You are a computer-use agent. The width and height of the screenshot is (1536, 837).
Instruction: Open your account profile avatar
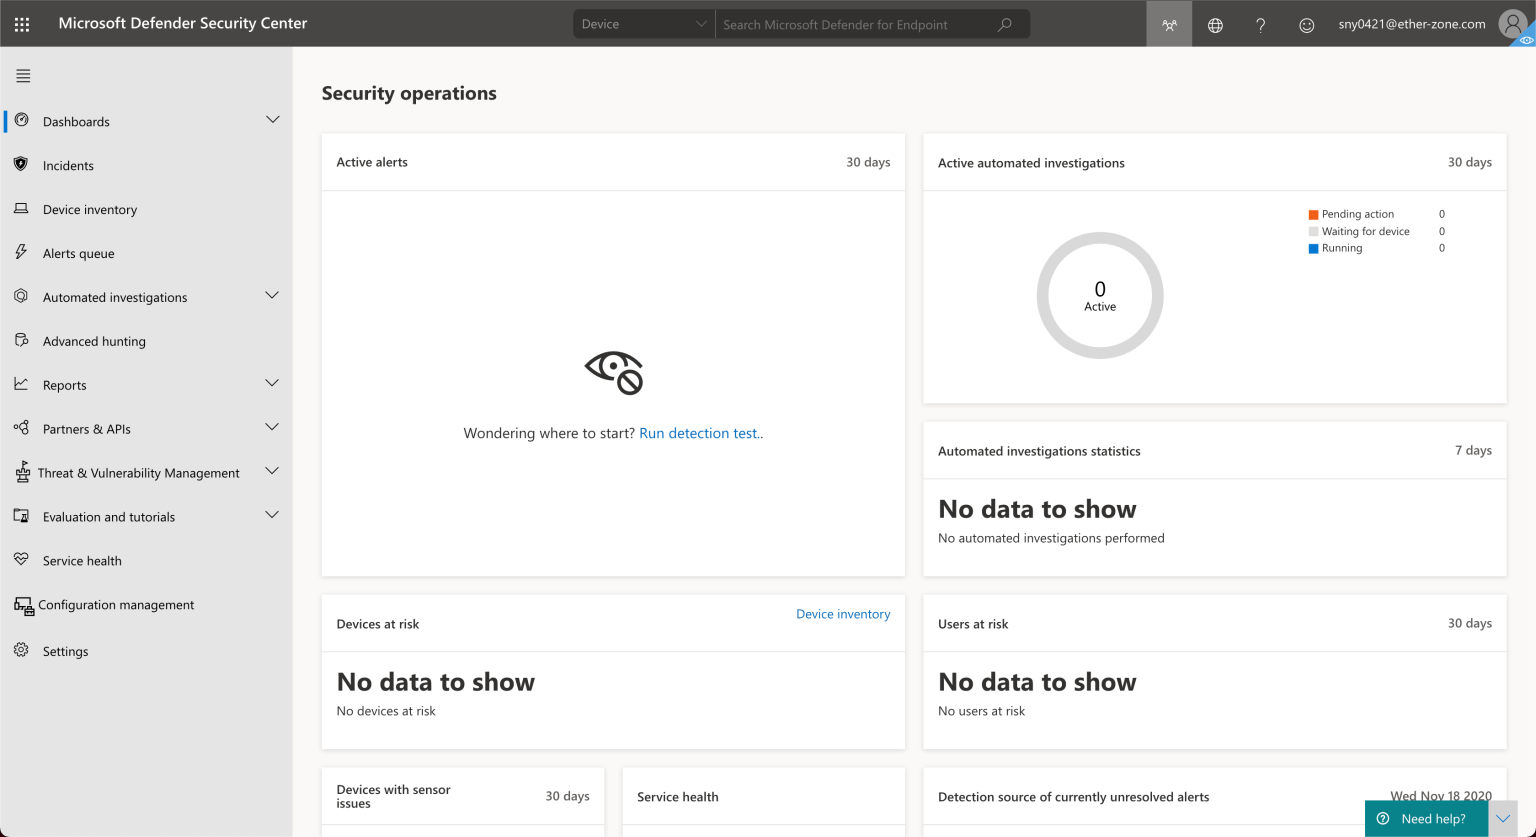[x=1512, y=24]
